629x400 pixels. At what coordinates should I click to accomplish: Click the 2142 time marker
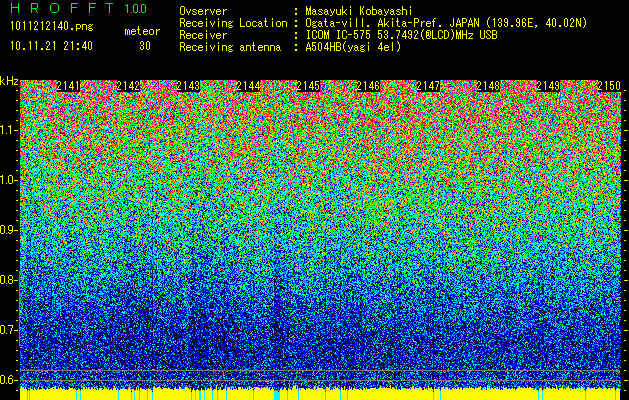(x=128, y=86)
